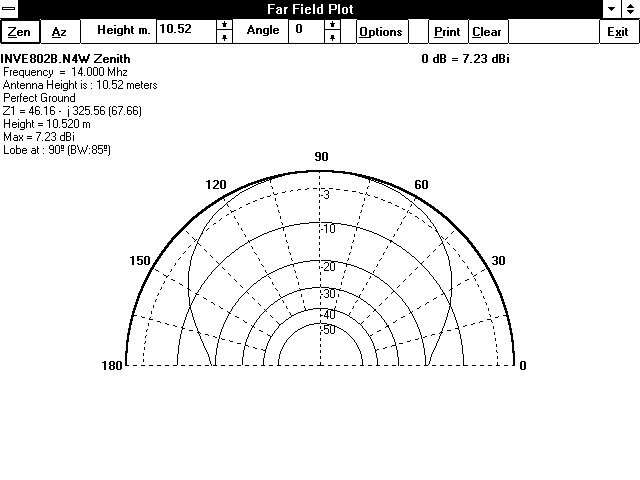Click the -10 dB ring label
The width and height of the screenshot is (640, 480).
click(329, 229)
